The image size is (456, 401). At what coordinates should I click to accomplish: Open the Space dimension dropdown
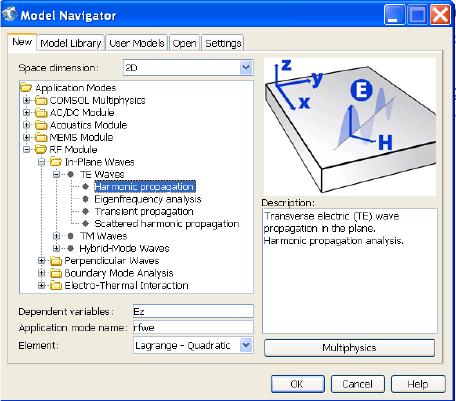(x=246, y=68)
